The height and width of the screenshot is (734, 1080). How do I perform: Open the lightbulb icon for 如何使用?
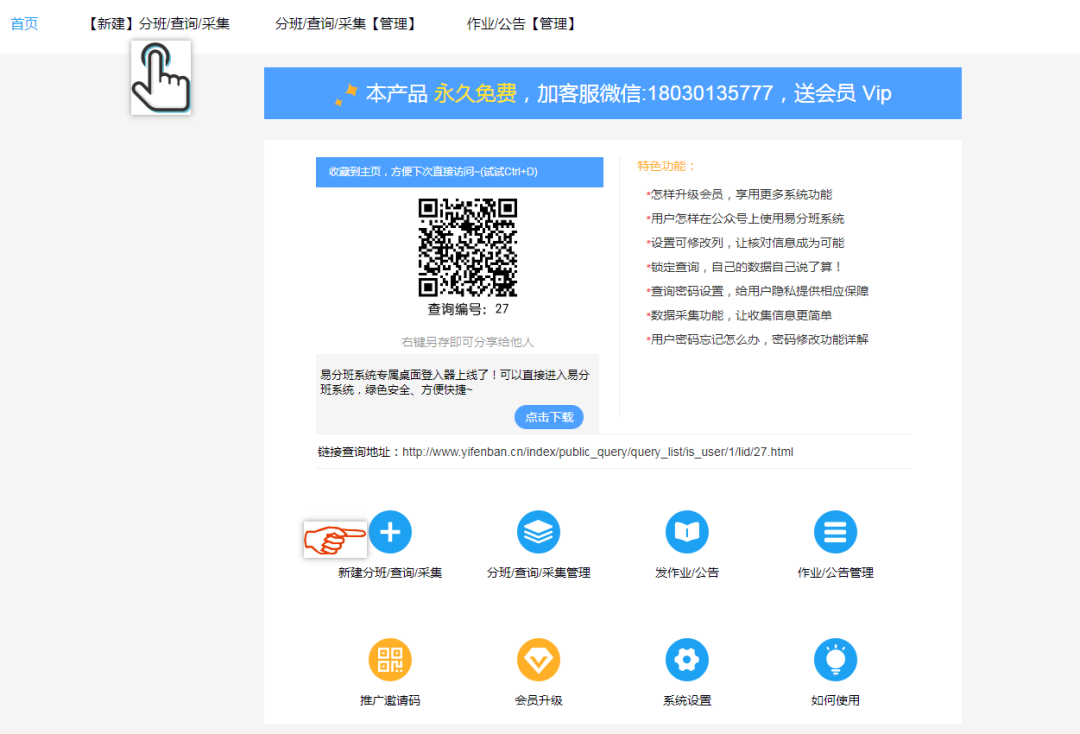[x=835, y=660]
